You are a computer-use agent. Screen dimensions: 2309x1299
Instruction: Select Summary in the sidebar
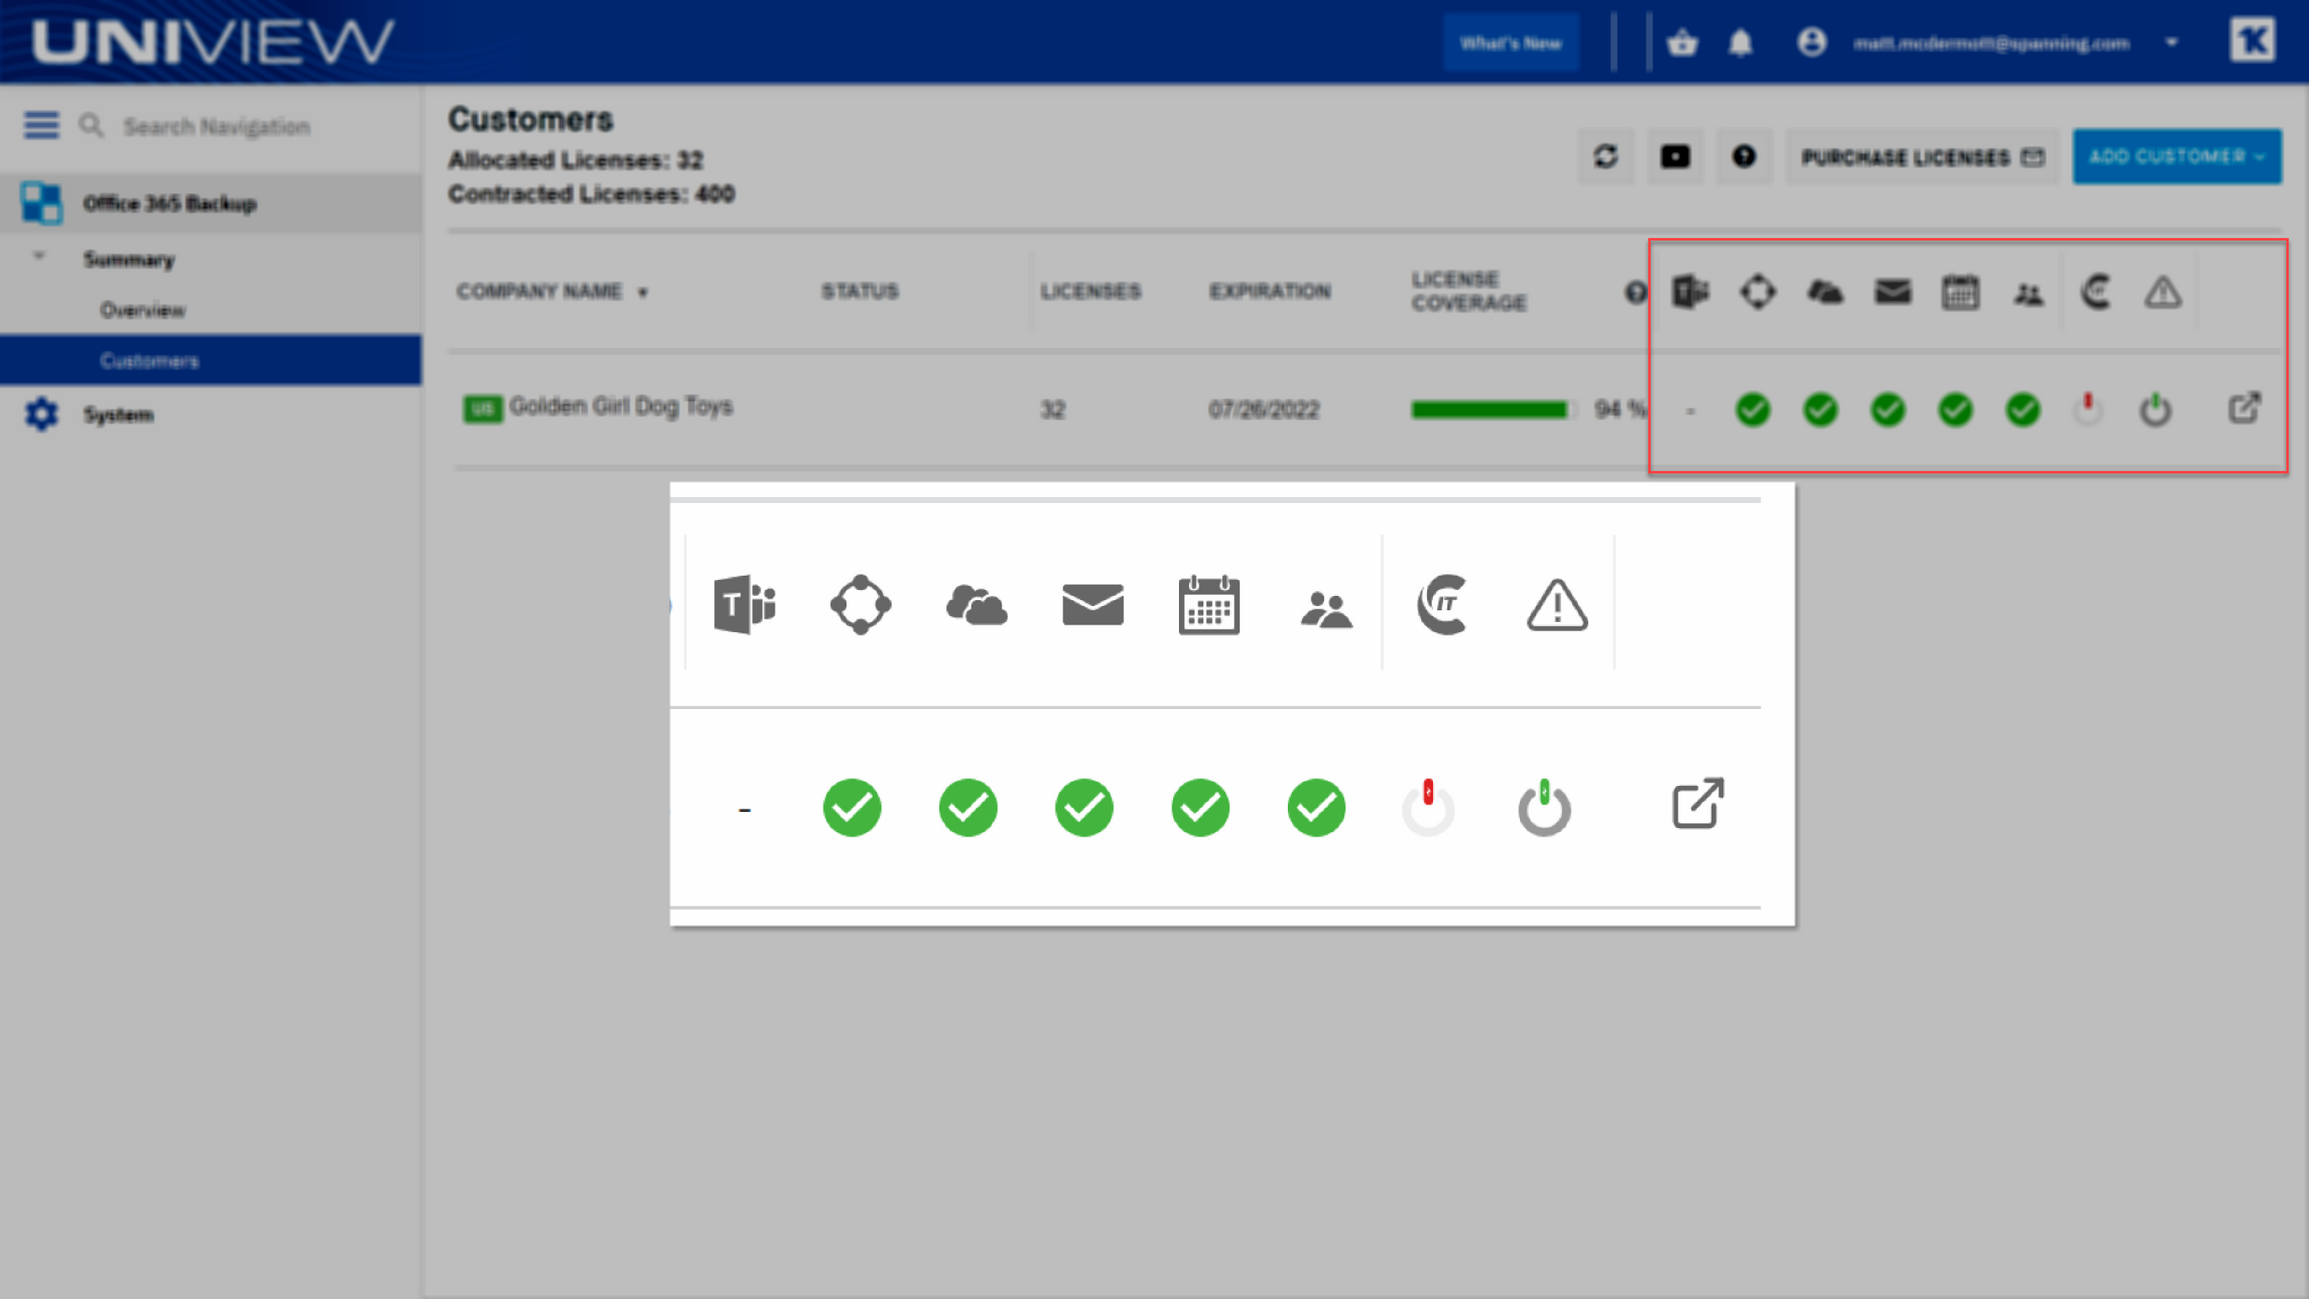(x=129, y=260)
